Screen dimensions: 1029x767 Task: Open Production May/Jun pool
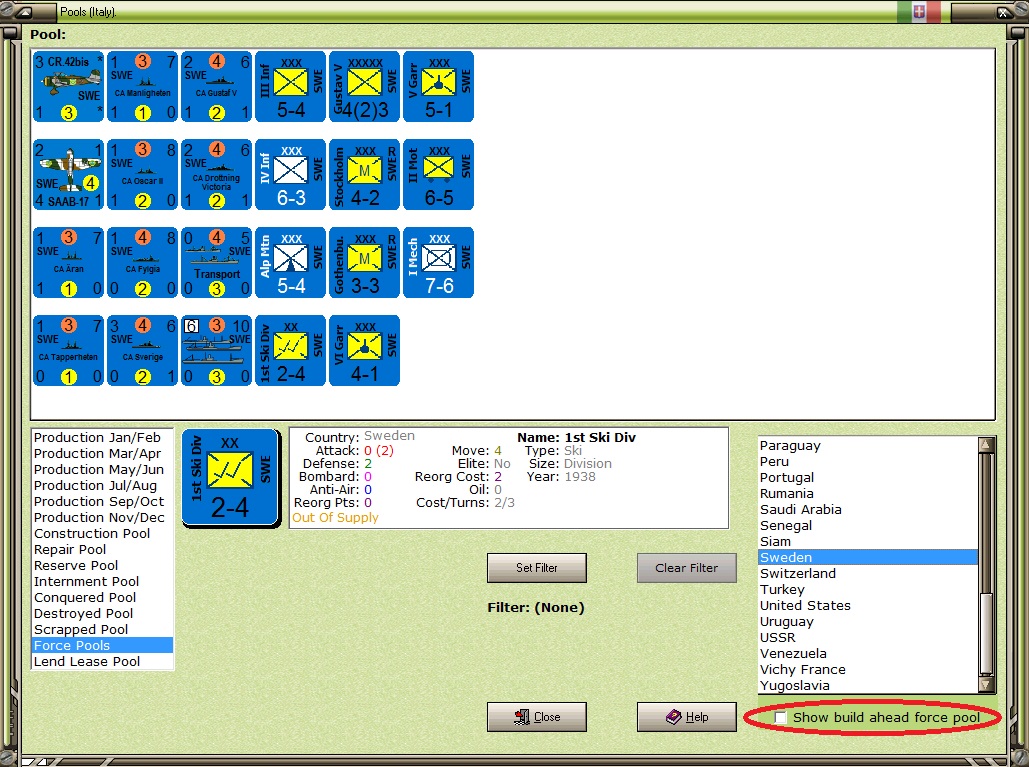pyautogui.click(x=102, y=470)
